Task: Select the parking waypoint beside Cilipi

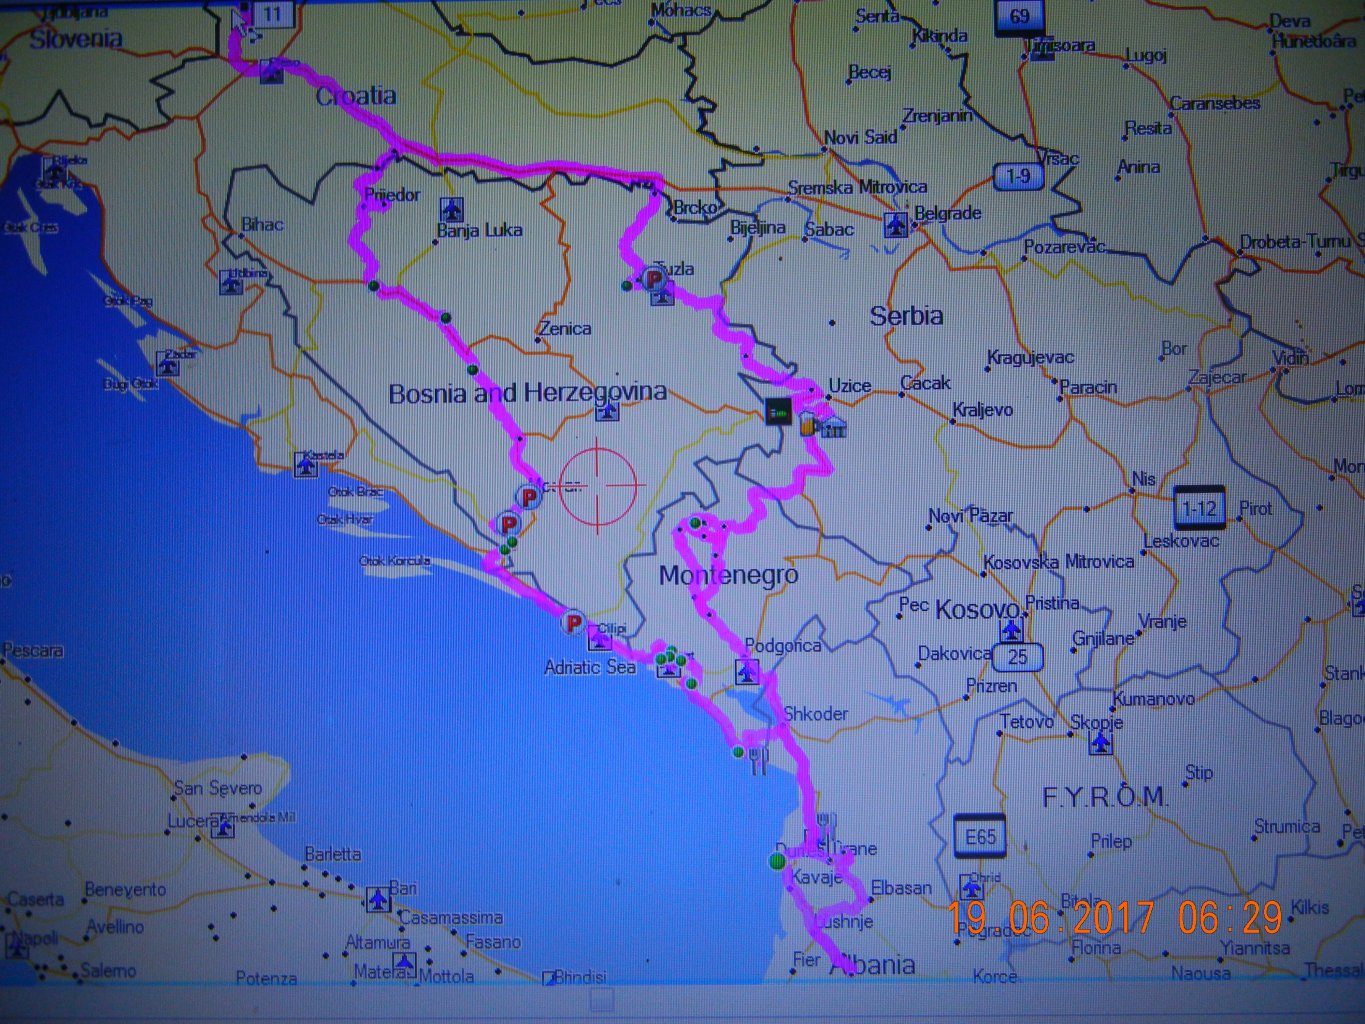Action: click(573, 623)
